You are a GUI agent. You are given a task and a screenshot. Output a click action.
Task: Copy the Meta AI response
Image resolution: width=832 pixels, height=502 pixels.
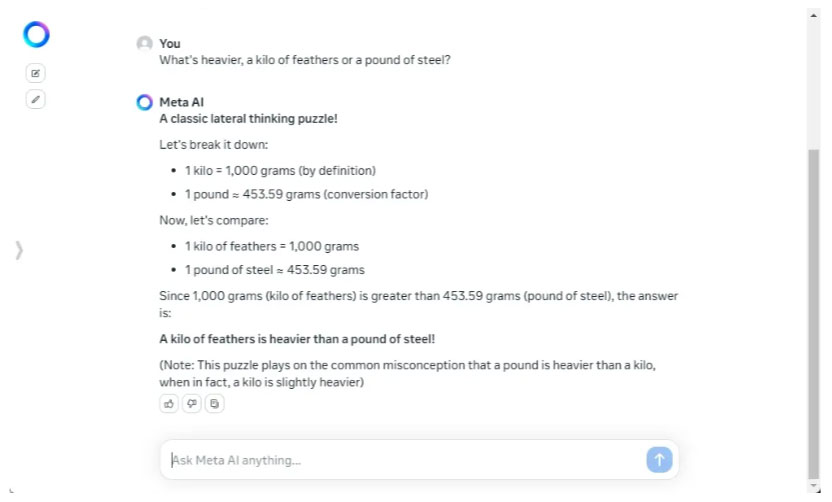[x=215, y=403]
